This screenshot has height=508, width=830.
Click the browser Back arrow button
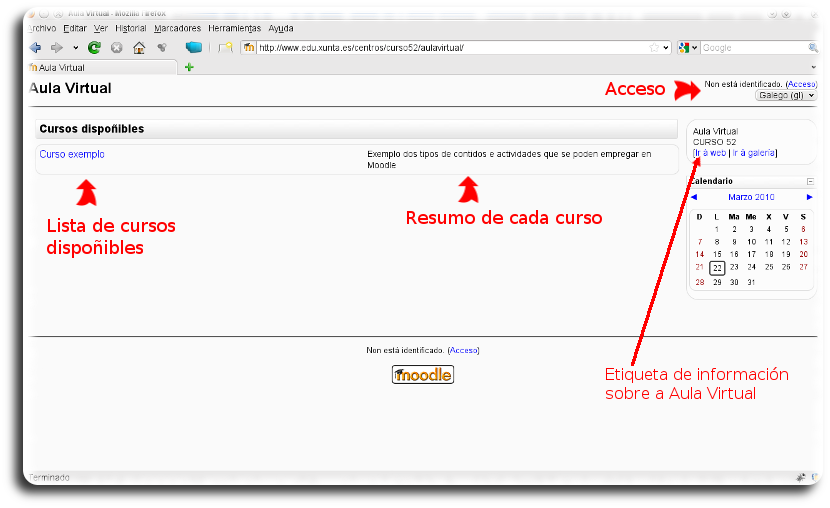pyautogui.click(x=36, y=47)
